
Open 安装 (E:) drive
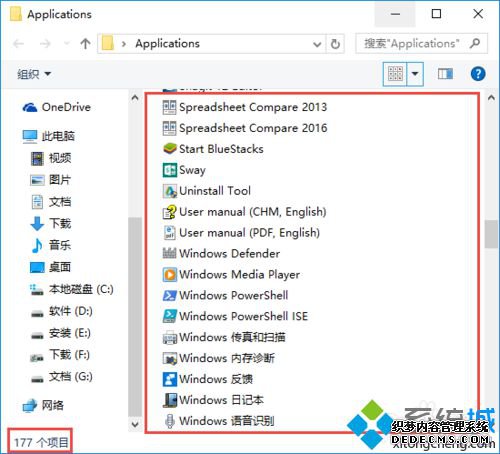[61, 333]
